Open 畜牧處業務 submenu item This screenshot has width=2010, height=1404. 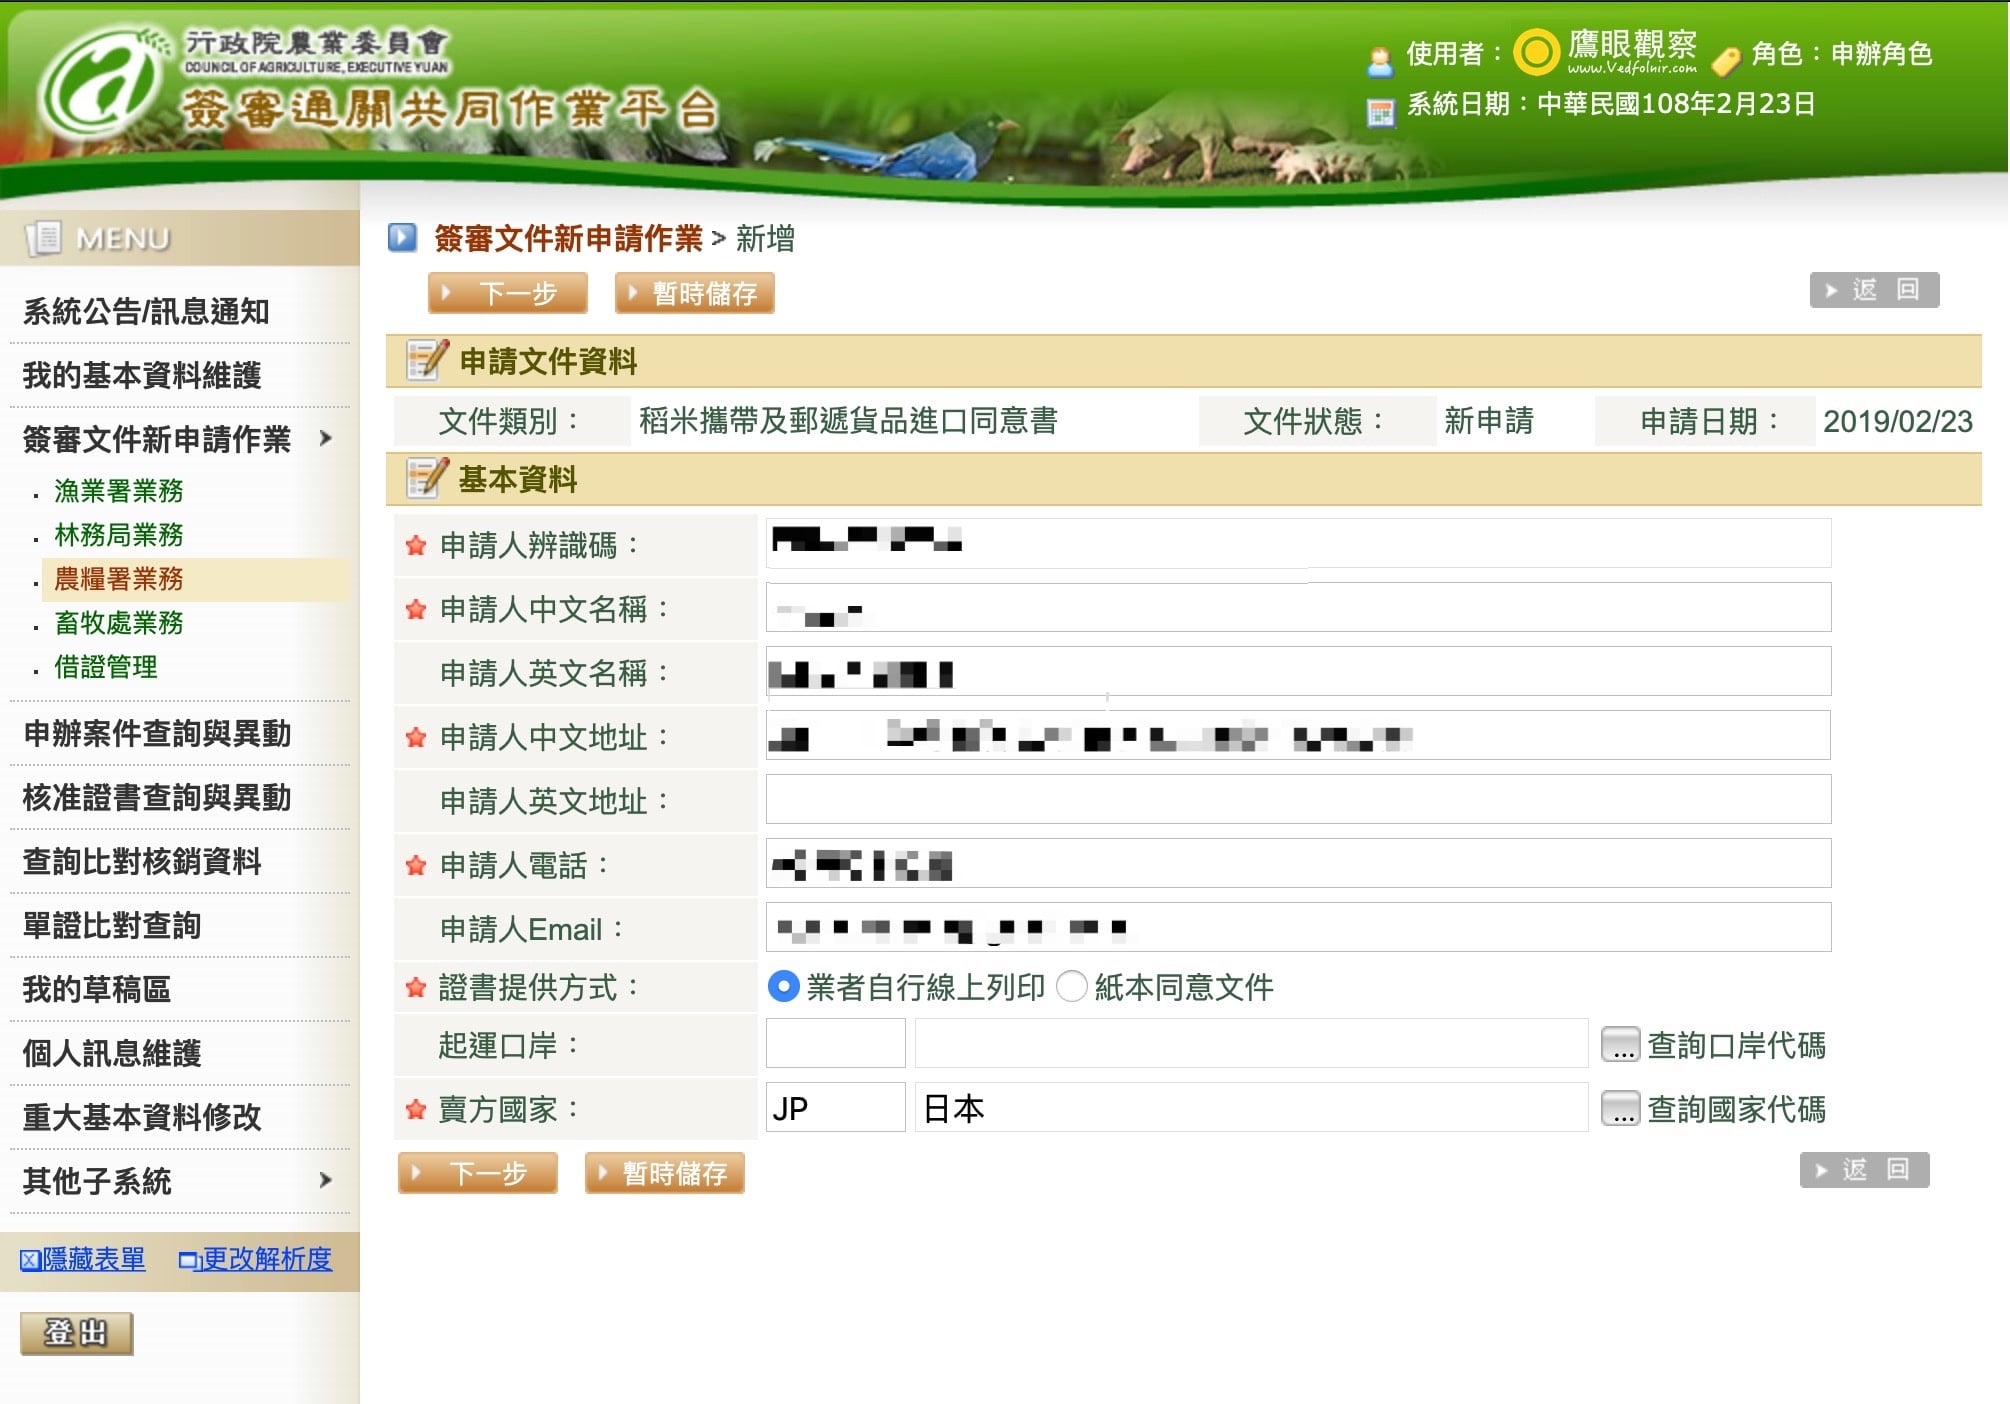coord(119,623)
